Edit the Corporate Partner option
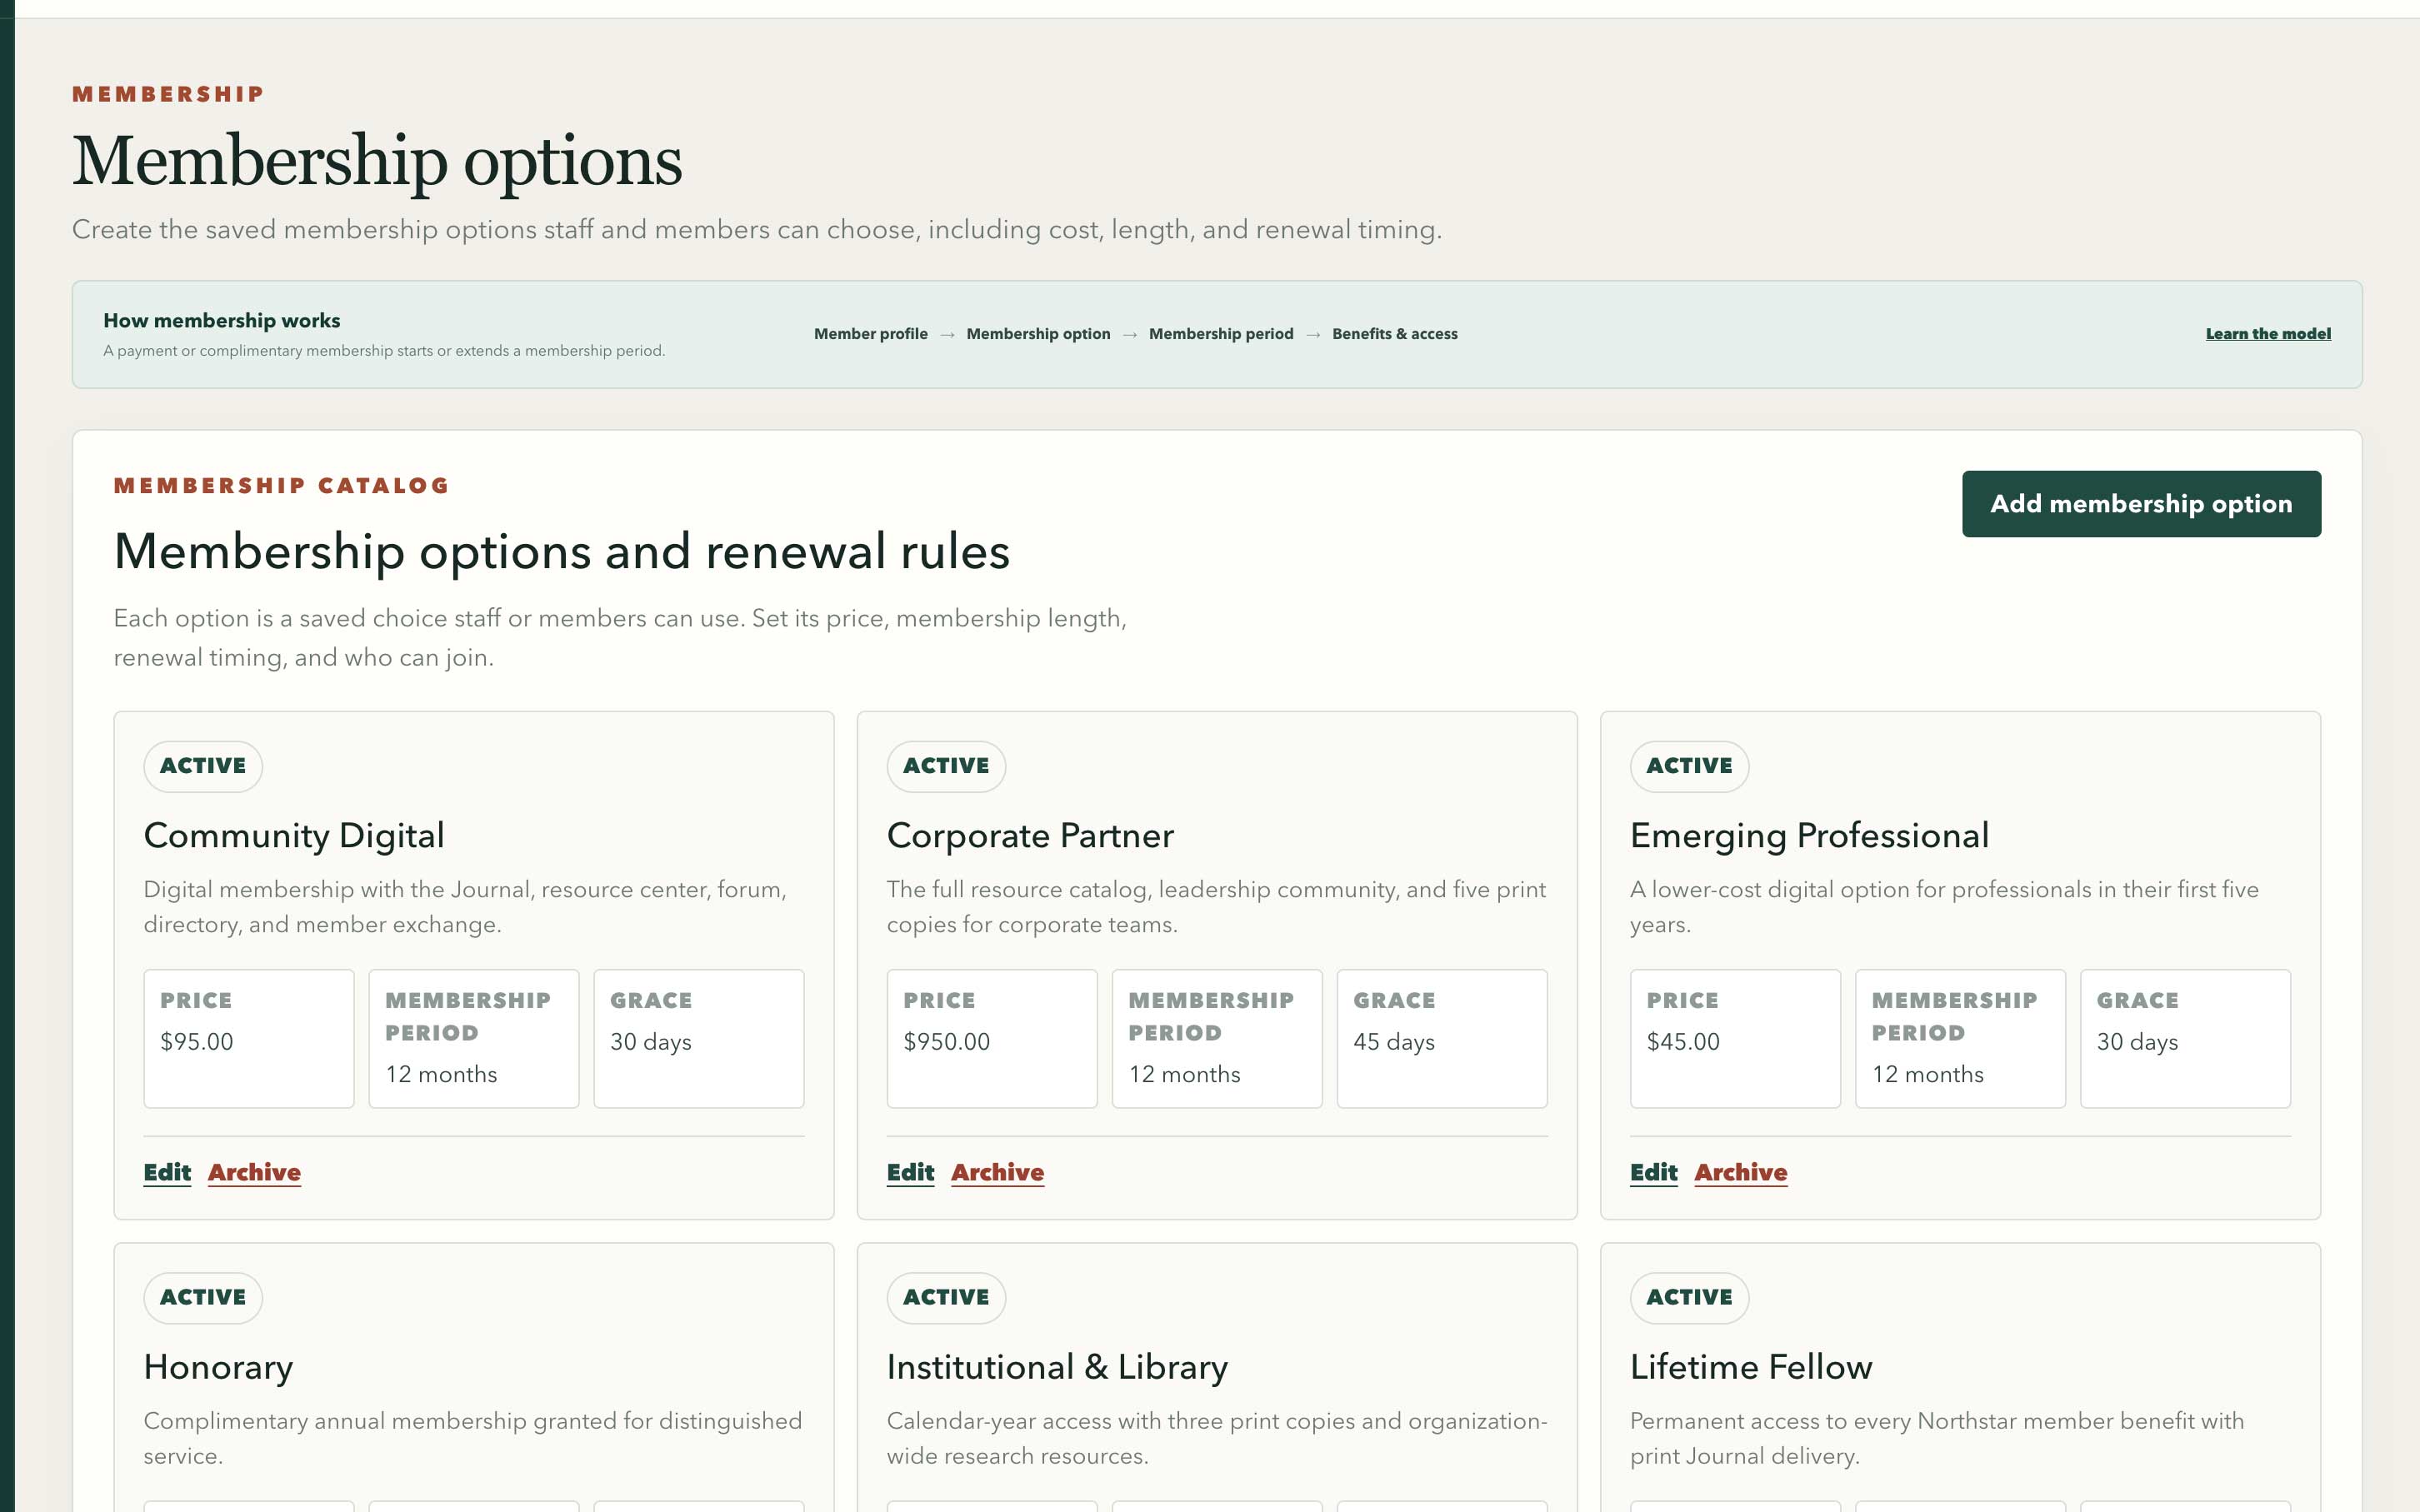Viewport: 2420px width, 1512px height. click(x=910, y=1172)
